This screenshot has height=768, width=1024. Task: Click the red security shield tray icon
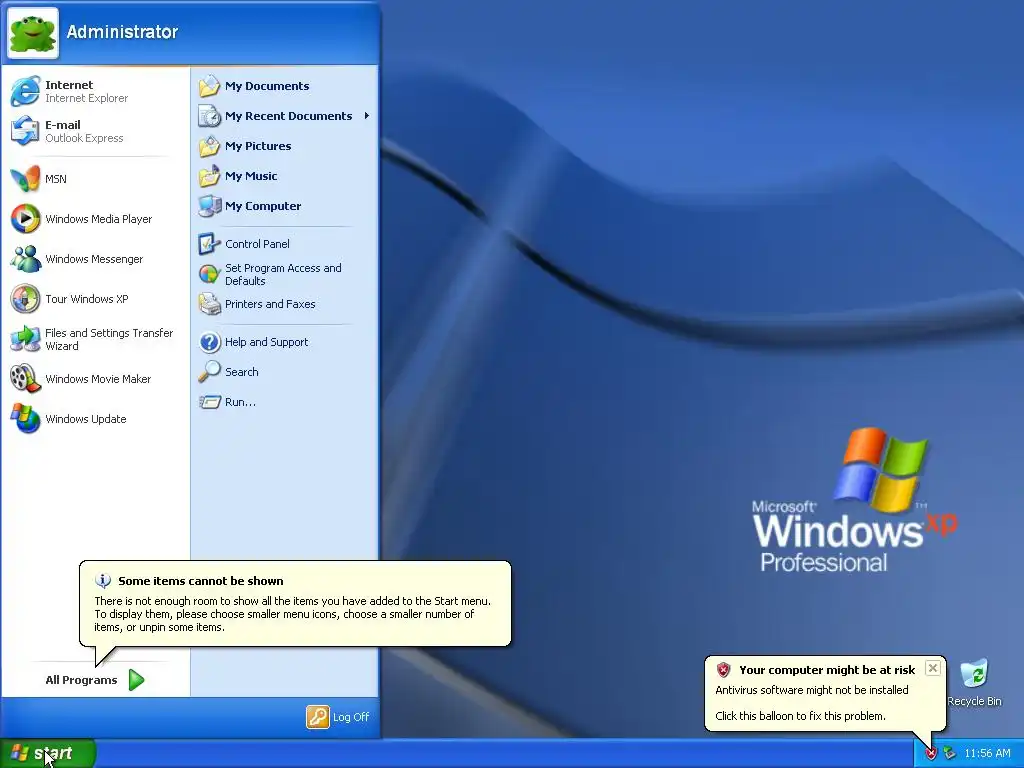coord(931,754)
